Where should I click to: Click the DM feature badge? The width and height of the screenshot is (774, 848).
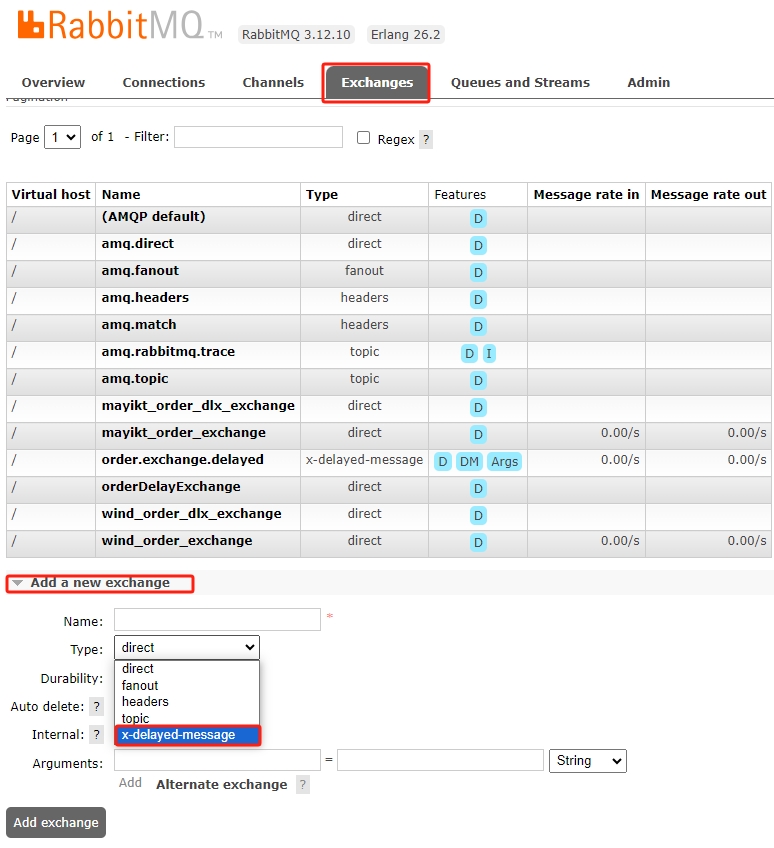(x=469, y=461)
